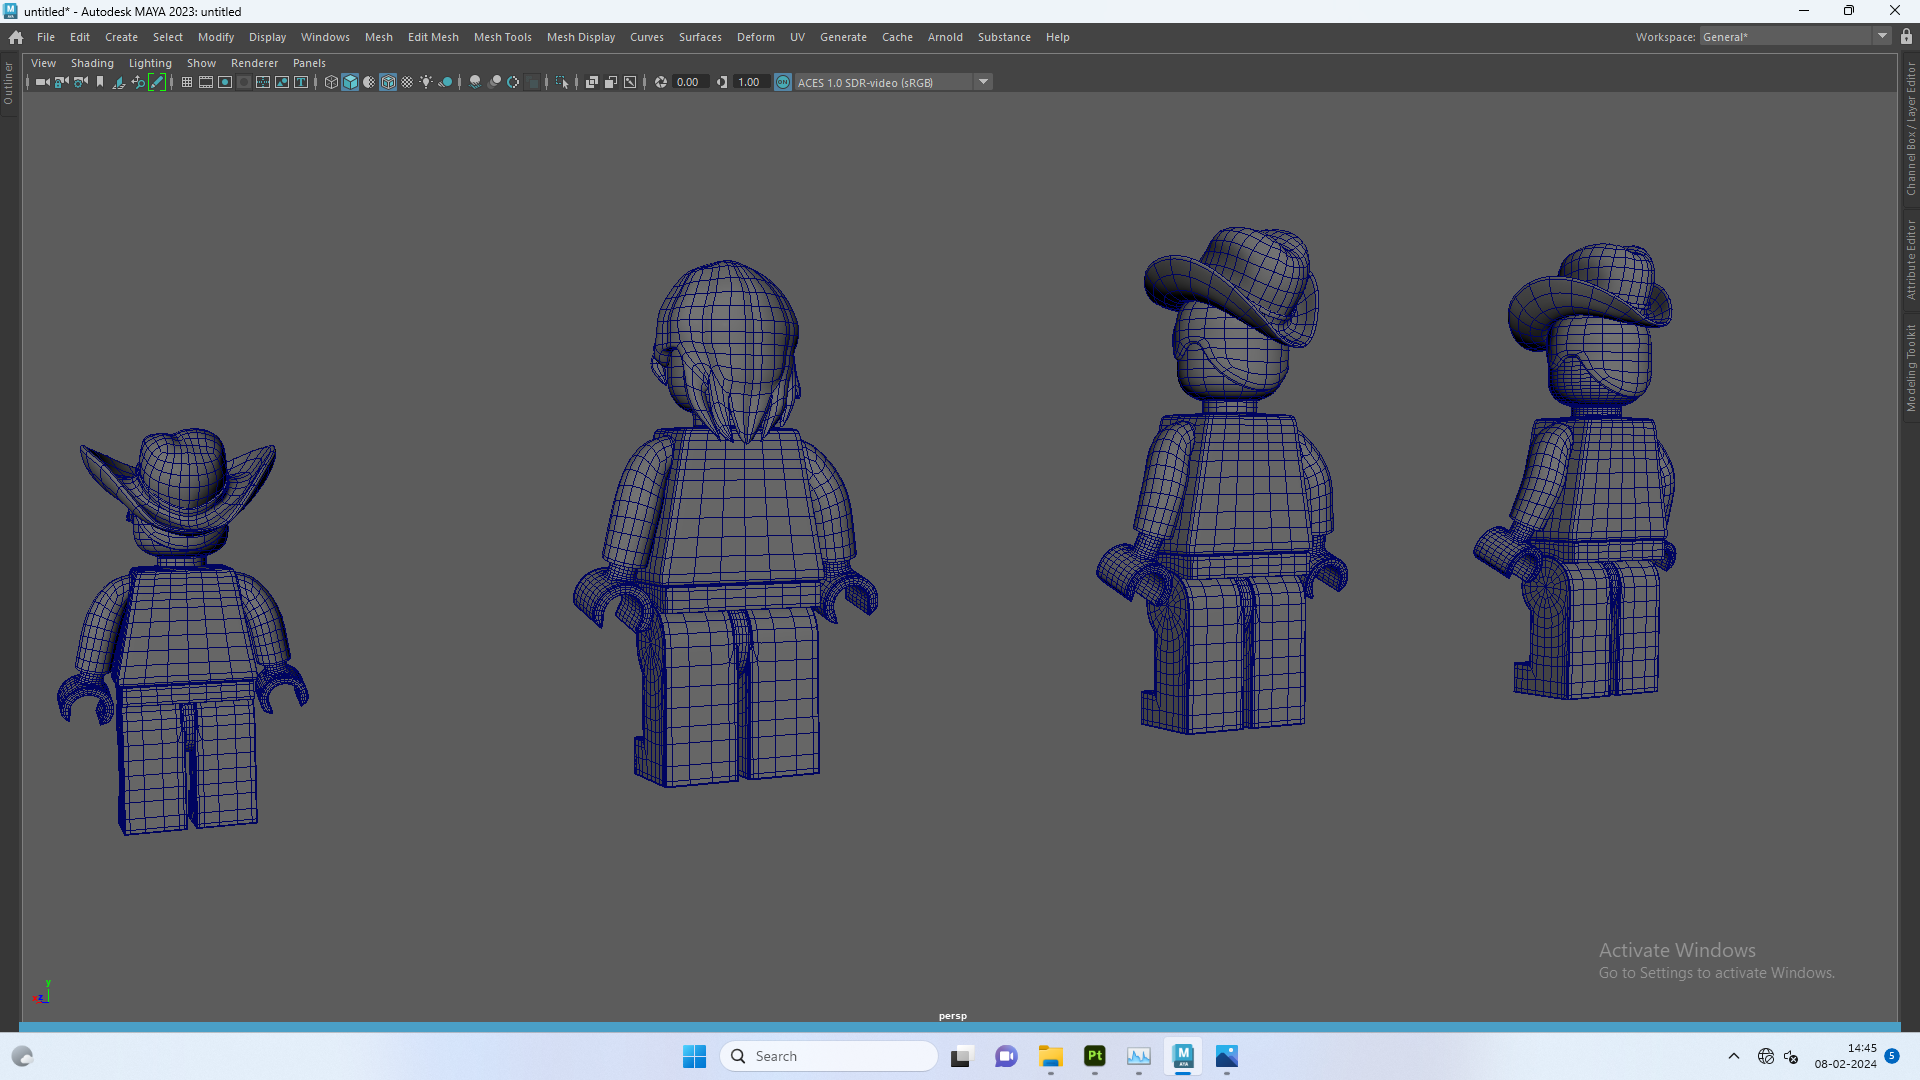Viewport: 1920px width, 1080px height.
Task: Toggle X-Ray display mode
Action: coord(592,82)
